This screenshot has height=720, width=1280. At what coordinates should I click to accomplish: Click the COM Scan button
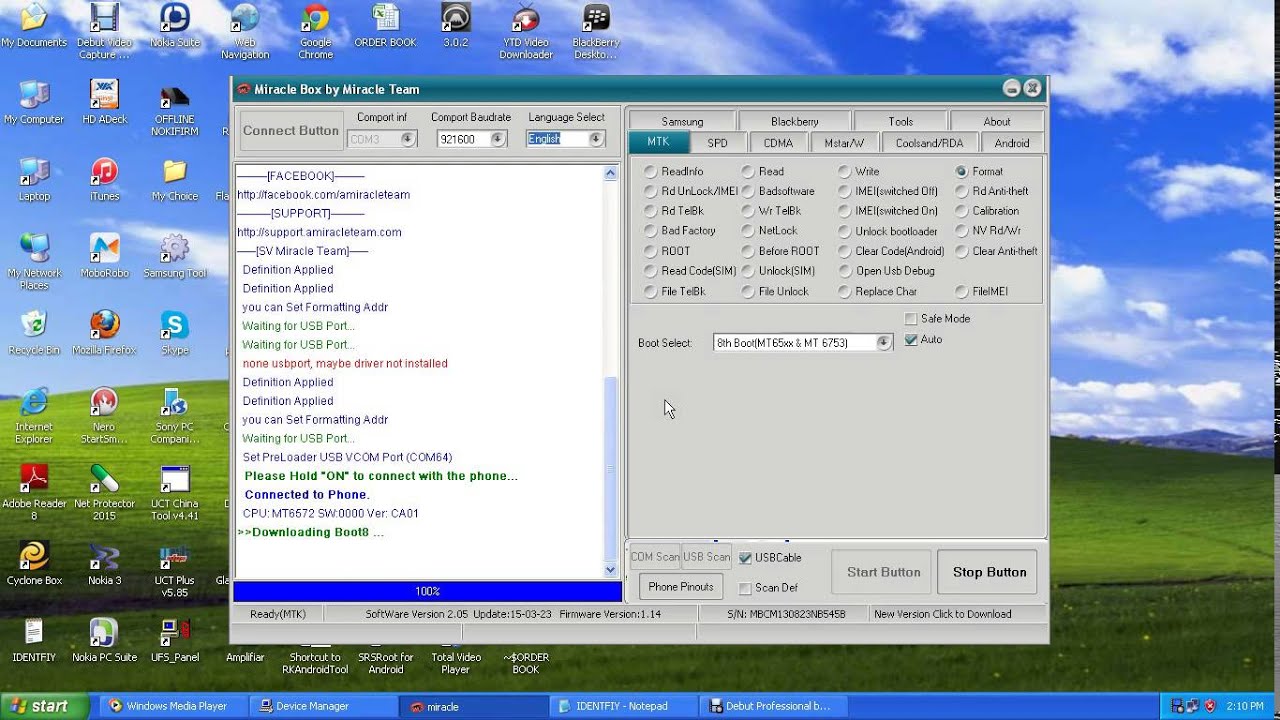coord(655,557)
